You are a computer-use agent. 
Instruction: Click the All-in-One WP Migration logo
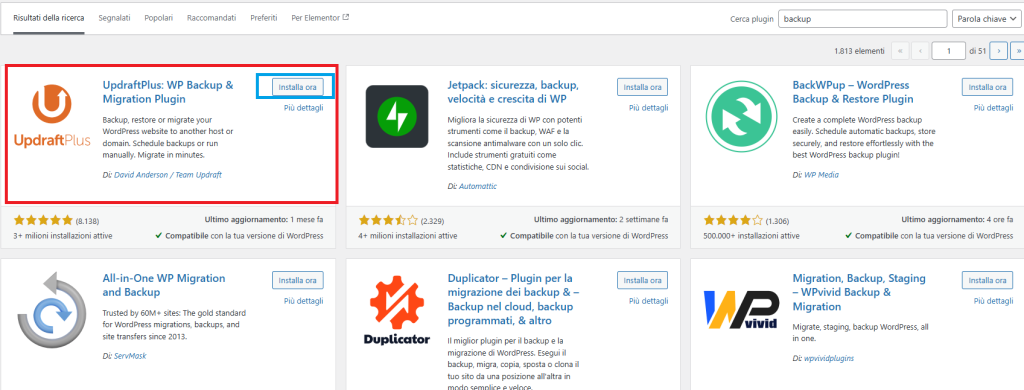click(x=52, y=310)
